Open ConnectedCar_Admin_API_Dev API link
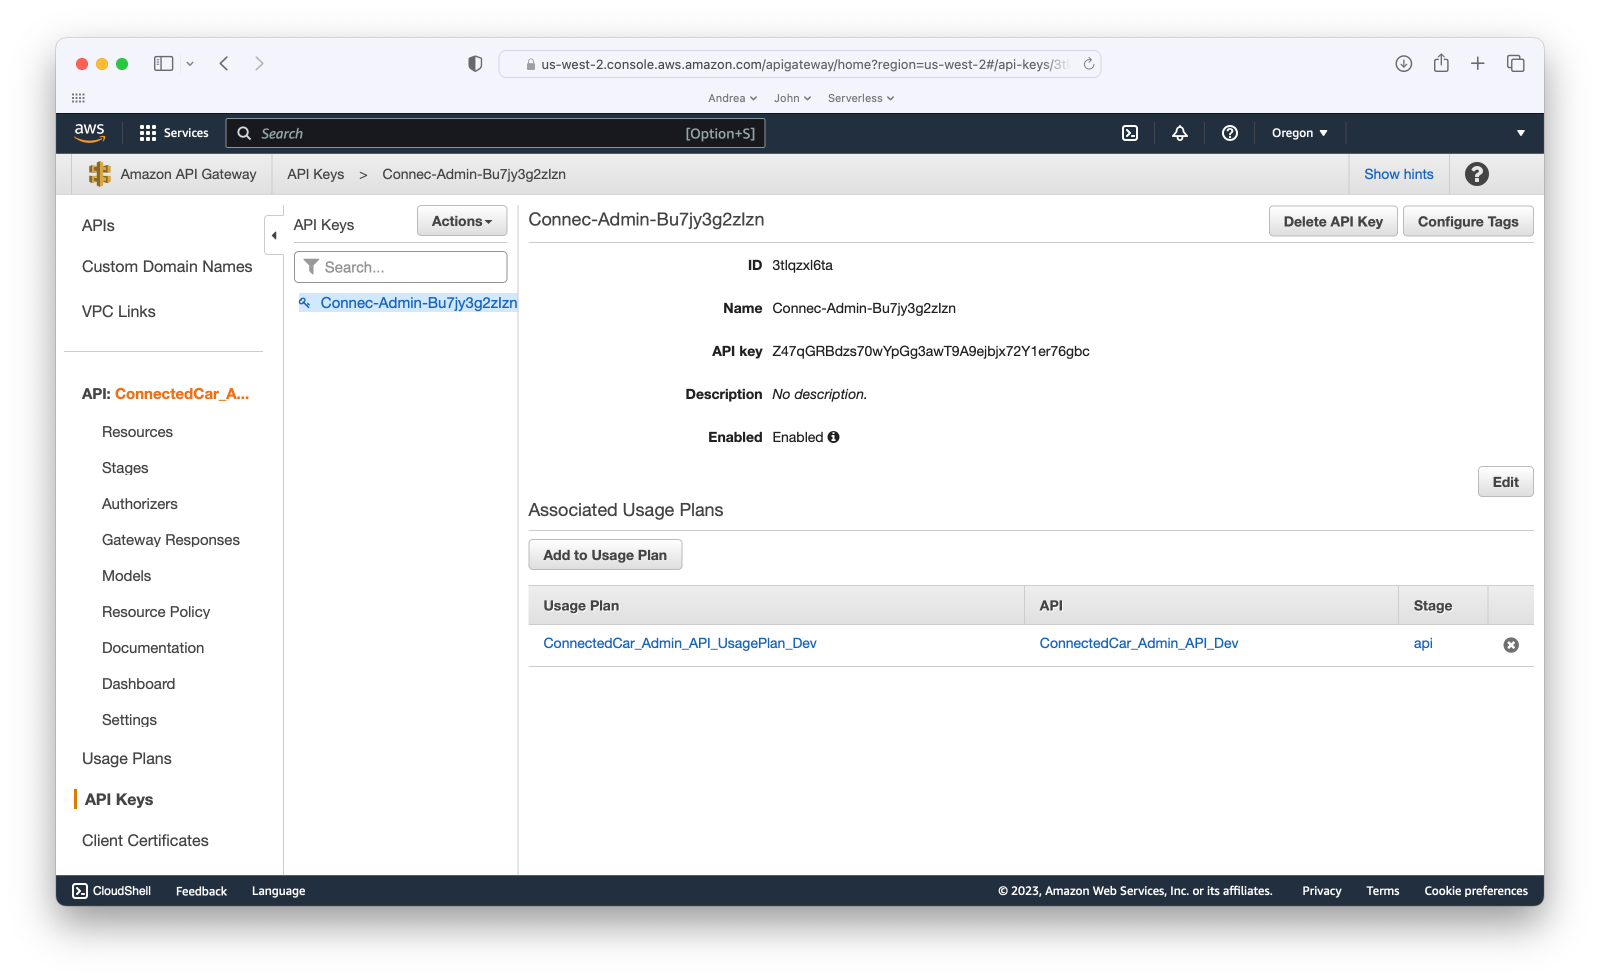 pos(1139,644)
